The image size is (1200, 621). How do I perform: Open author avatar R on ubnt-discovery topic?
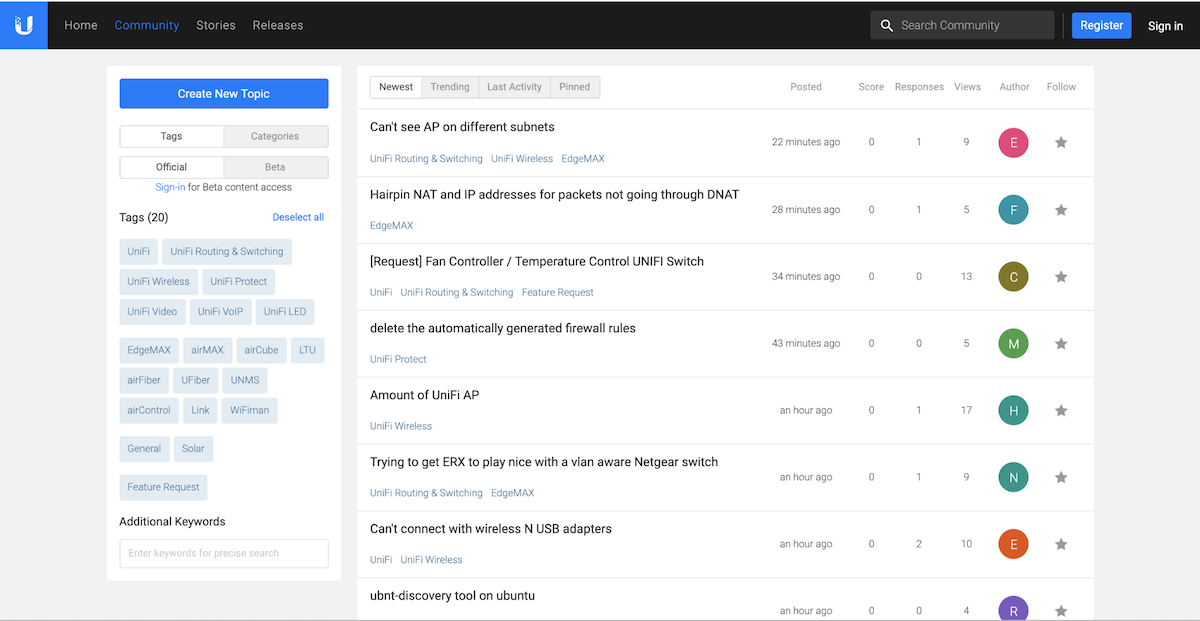(1013, 608)
